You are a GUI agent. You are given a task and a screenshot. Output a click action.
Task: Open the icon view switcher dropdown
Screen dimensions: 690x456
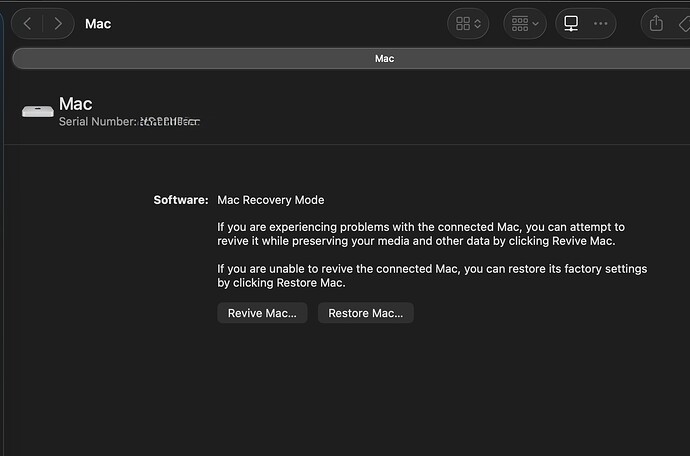point(468,24)
